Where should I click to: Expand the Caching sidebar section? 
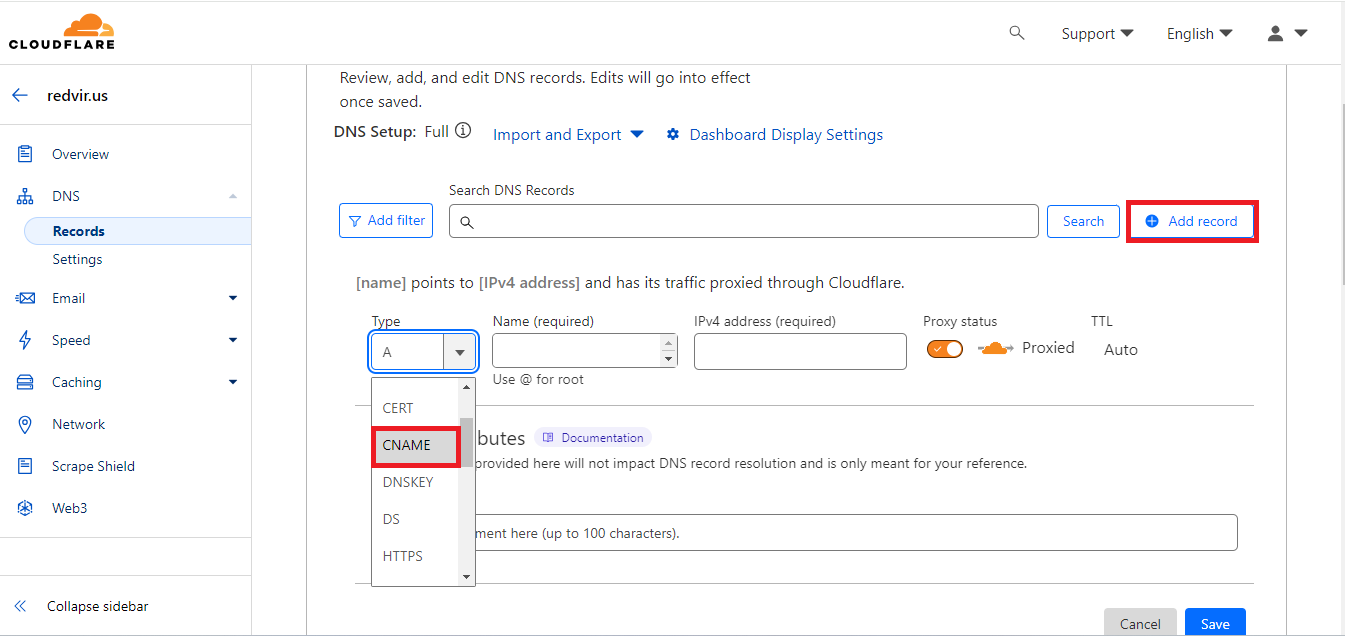click(x=232, y=381)
